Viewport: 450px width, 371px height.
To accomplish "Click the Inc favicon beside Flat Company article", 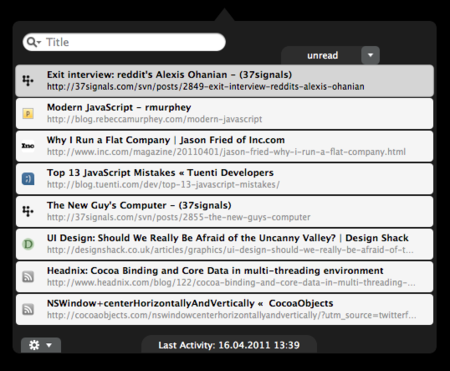I will click(x=28, y=146).
